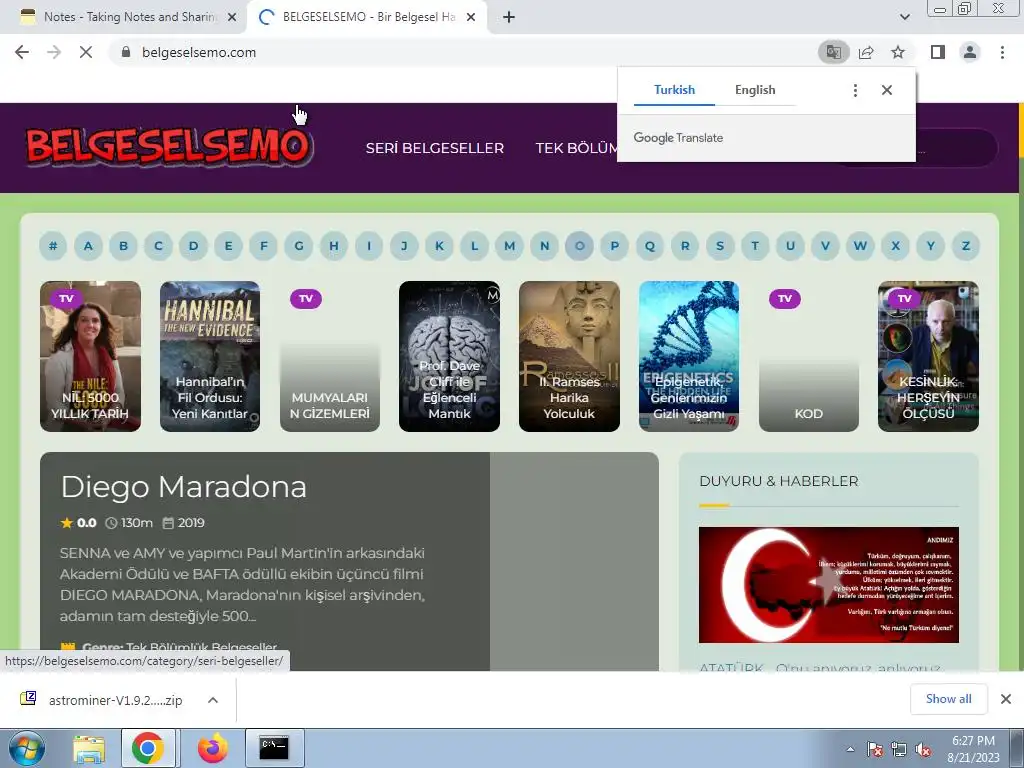Open NİL: 5000 YILLIK TARİH poster

[90, 357]
